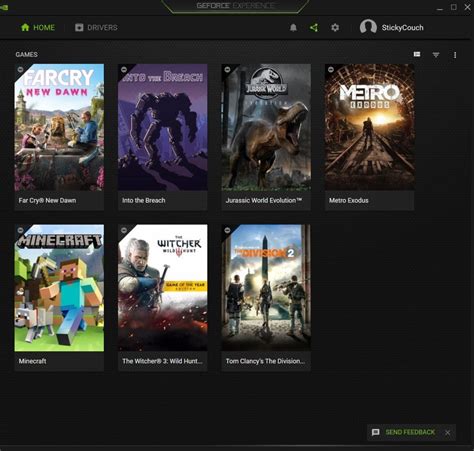The height and width of the screenshot is (451, 474).
Task: Minimize the GeForce Experience window
Action: [x=440, y=8]
